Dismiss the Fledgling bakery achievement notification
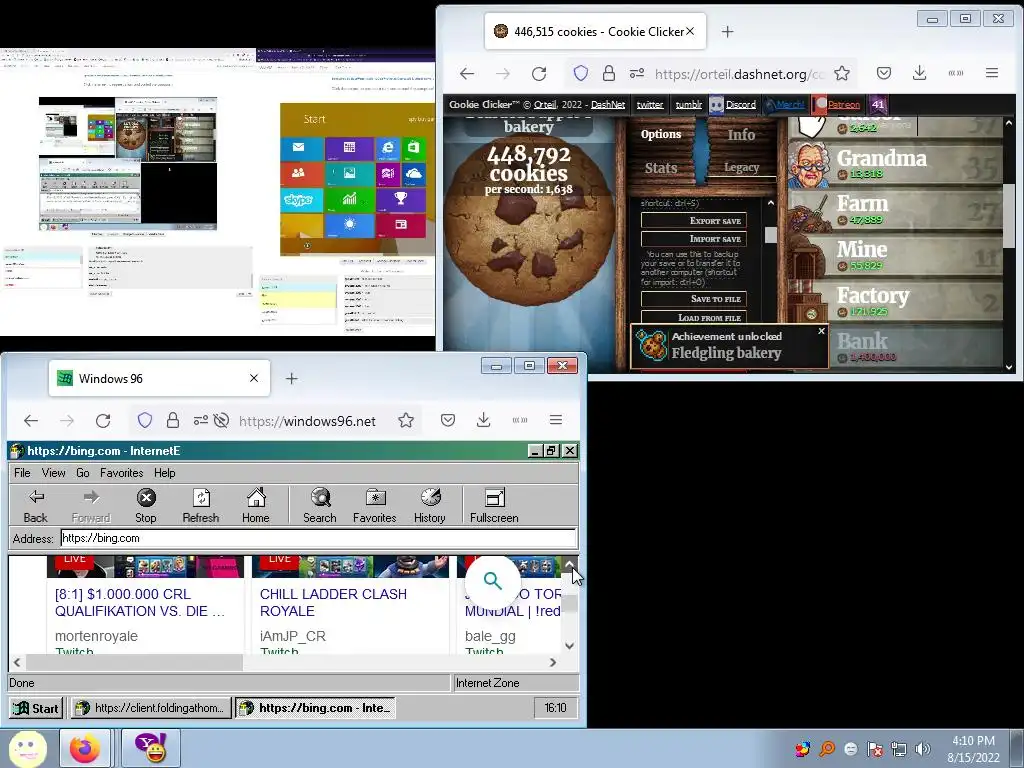The width and height of the screenshot is (1024, 768). coord(822,331)
